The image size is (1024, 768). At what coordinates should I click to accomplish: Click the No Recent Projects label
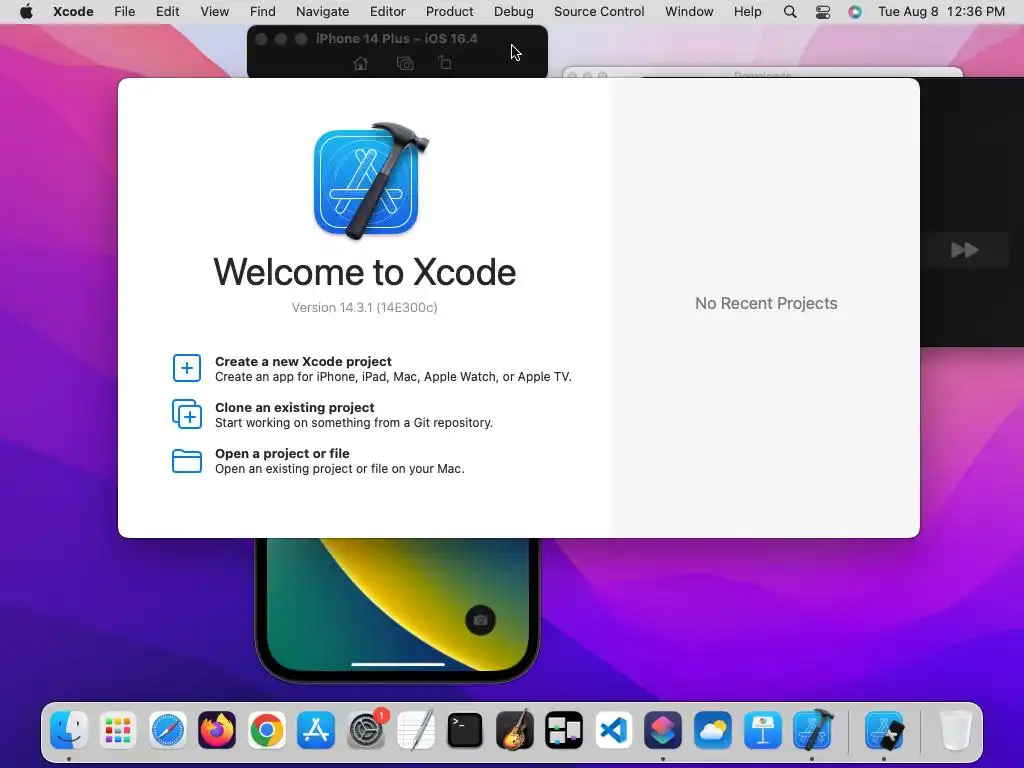click(x=766, y=303)
